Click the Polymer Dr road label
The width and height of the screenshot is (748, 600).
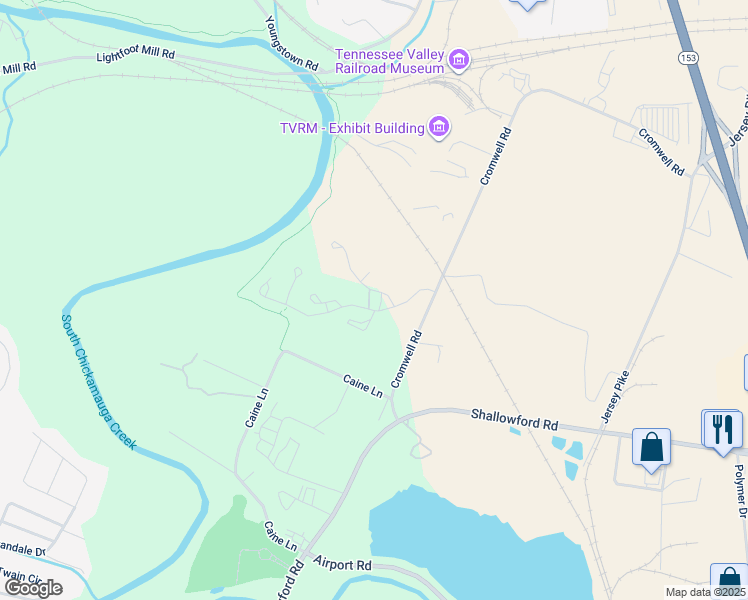click(740, 491)
